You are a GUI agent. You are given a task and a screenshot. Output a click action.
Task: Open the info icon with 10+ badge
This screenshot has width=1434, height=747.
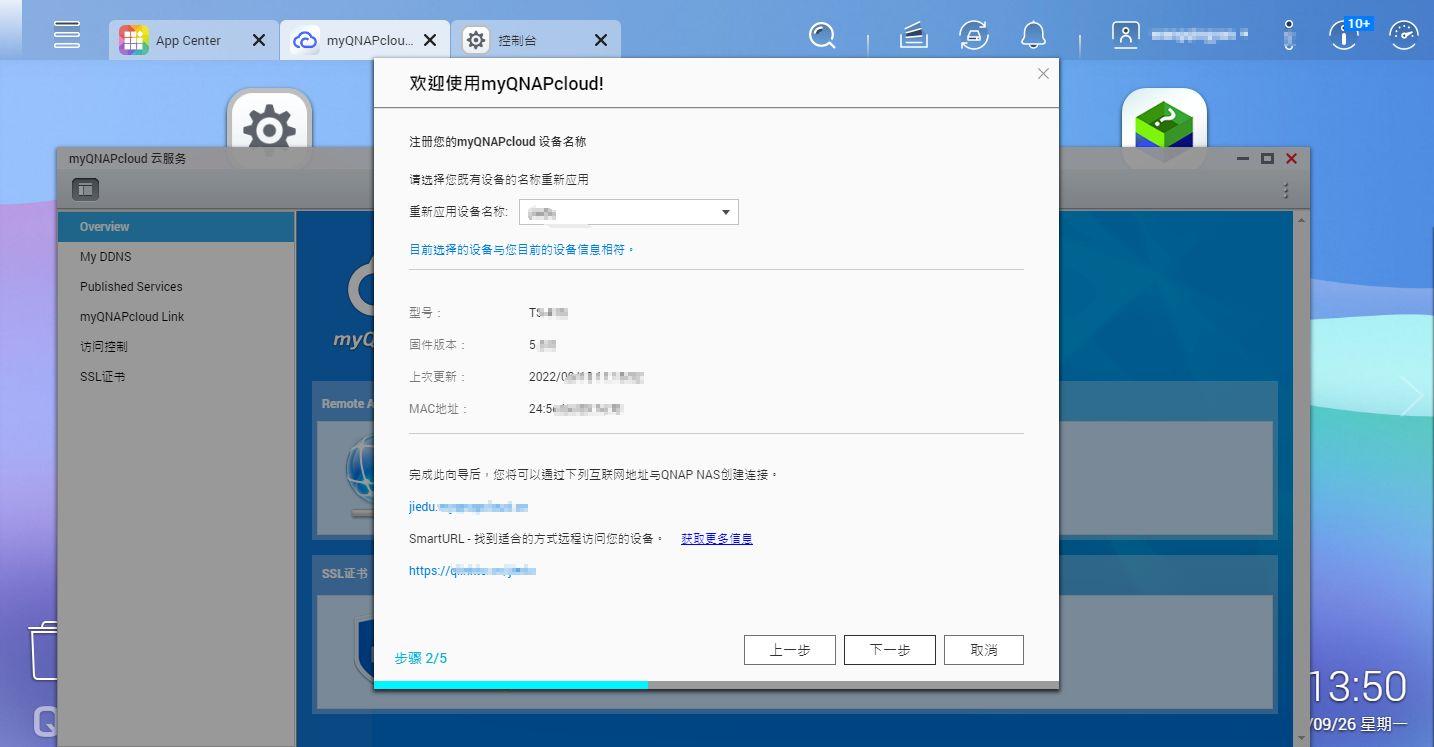[x=1346, y=35]
